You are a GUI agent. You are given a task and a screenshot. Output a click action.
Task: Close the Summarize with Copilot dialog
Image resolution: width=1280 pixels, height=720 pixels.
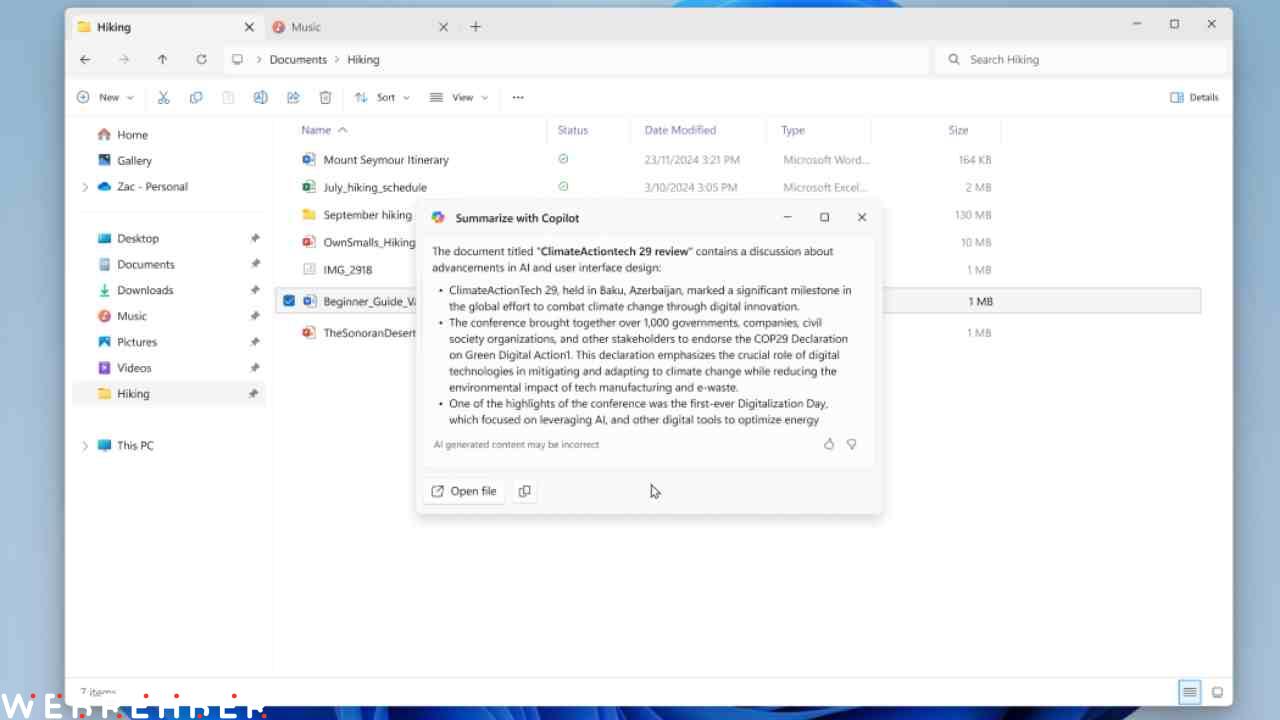tap(862, 217)
